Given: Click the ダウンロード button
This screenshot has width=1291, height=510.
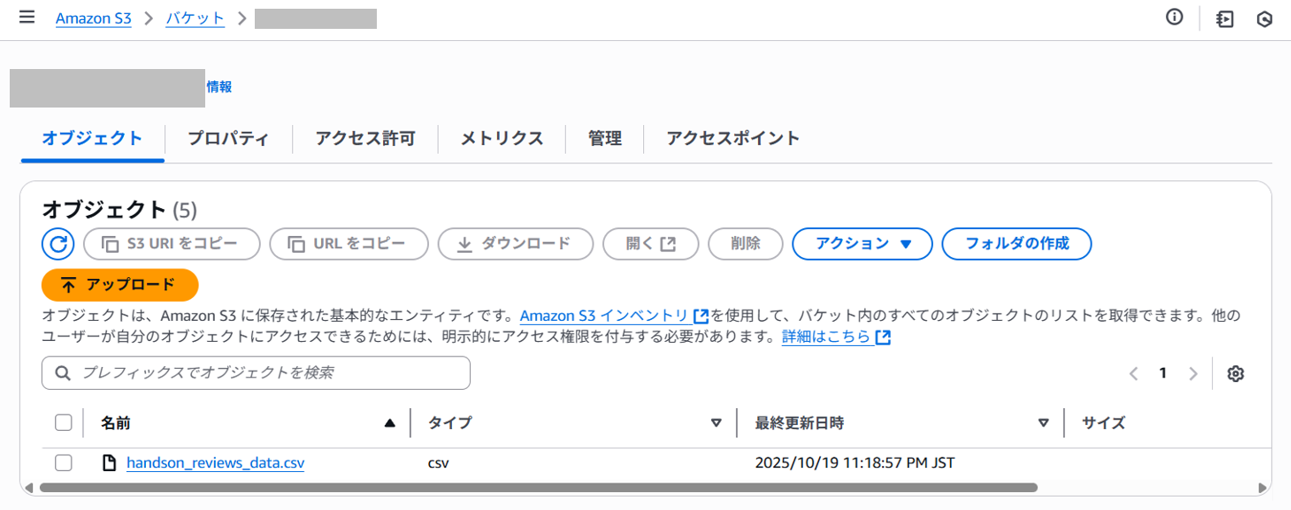Looking at the screenshot, I should pyautogui.click(x=515, y=243).
